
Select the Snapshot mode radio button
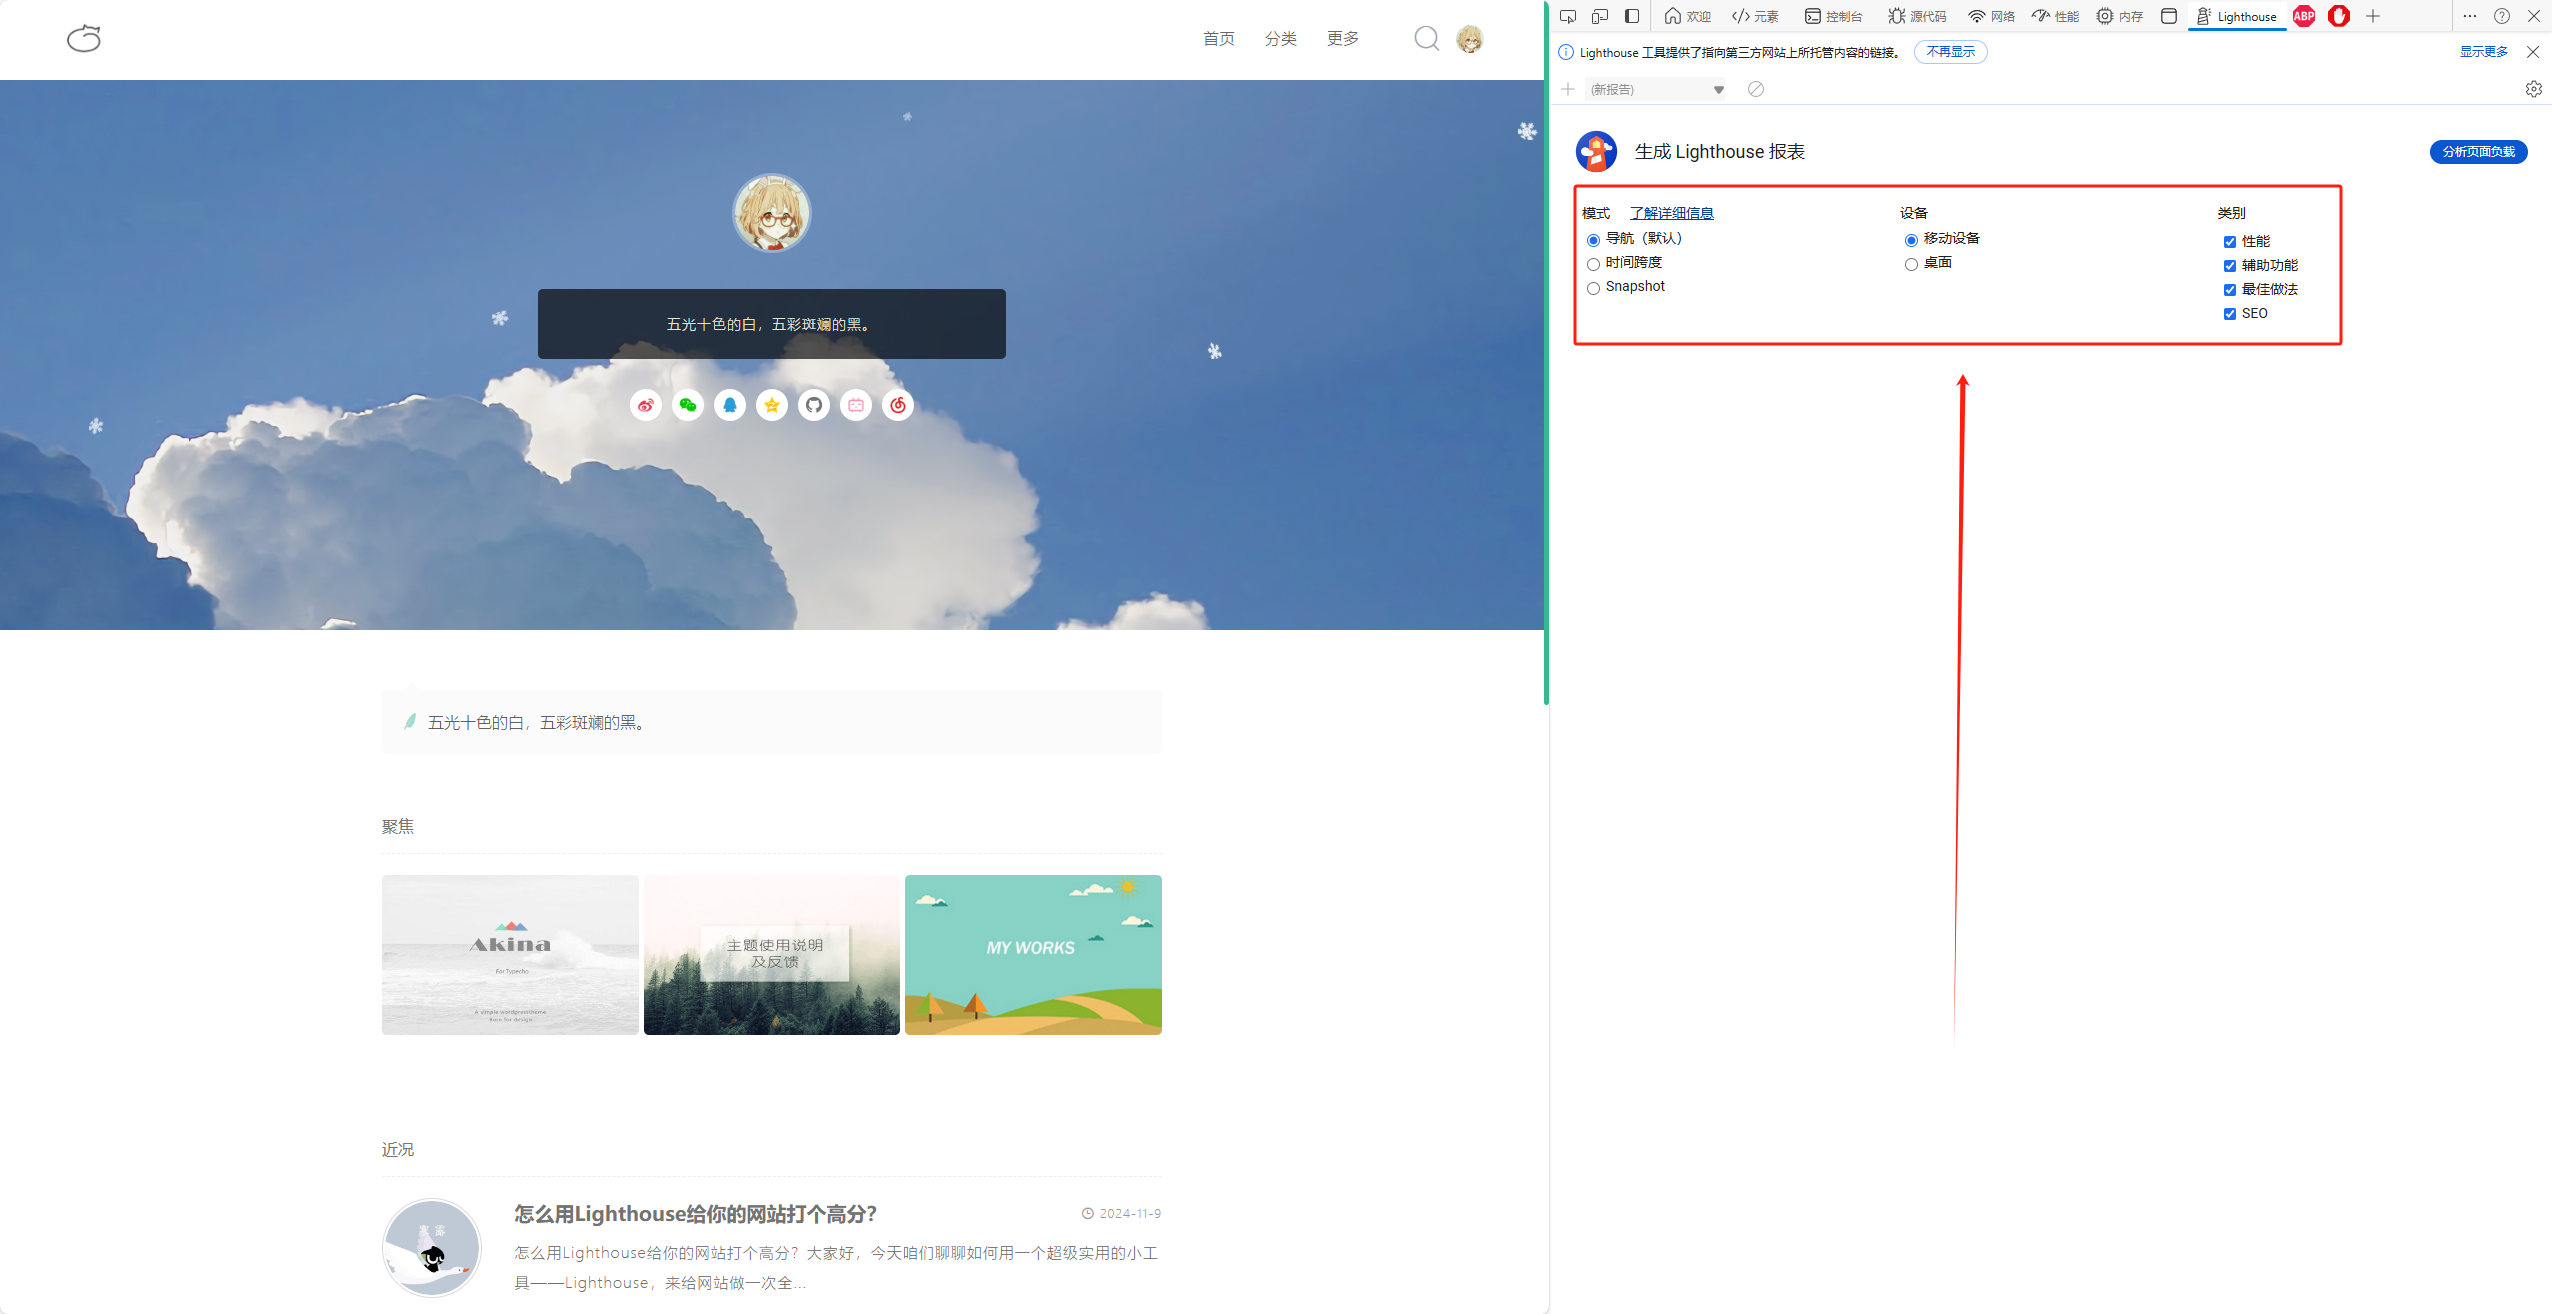[1593, 288]
